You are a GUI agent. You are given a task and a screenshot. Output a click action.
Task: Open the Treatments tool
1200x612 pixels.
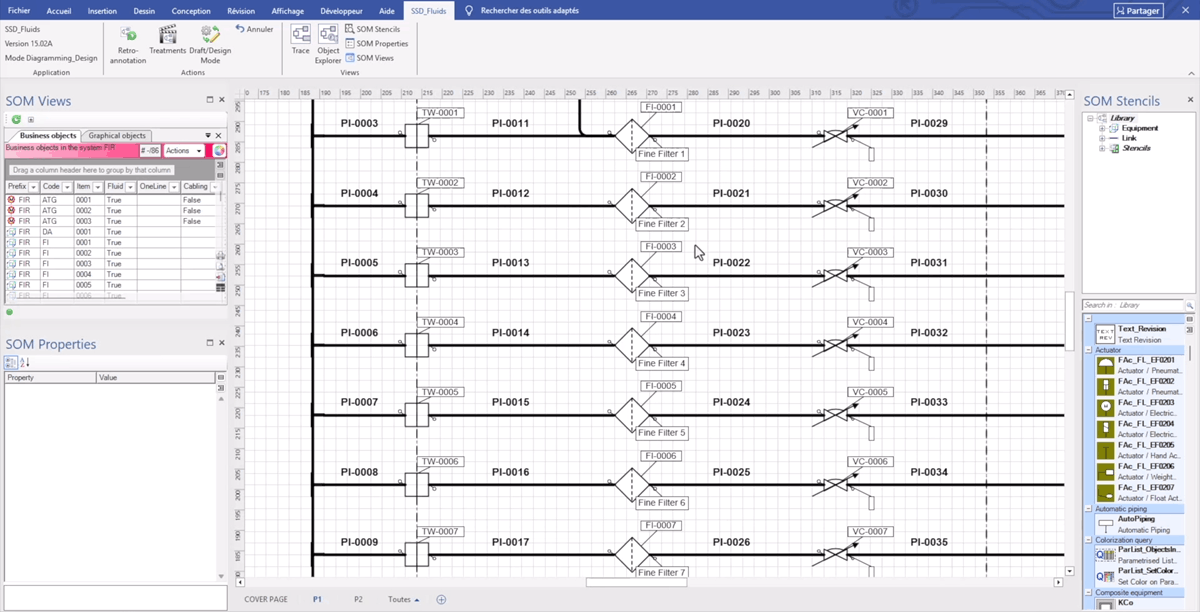[x=167, y=45]
